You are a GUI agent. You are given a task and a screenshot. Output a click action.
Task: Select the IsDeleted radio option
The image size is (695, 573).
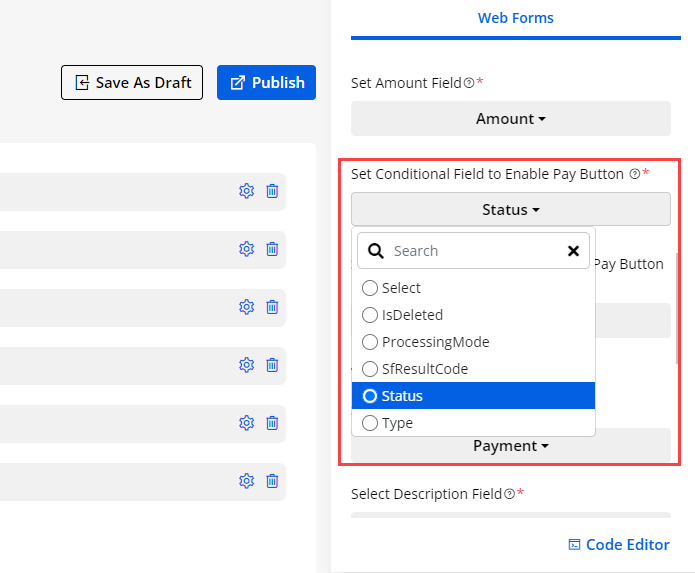[x=371, y=315]
